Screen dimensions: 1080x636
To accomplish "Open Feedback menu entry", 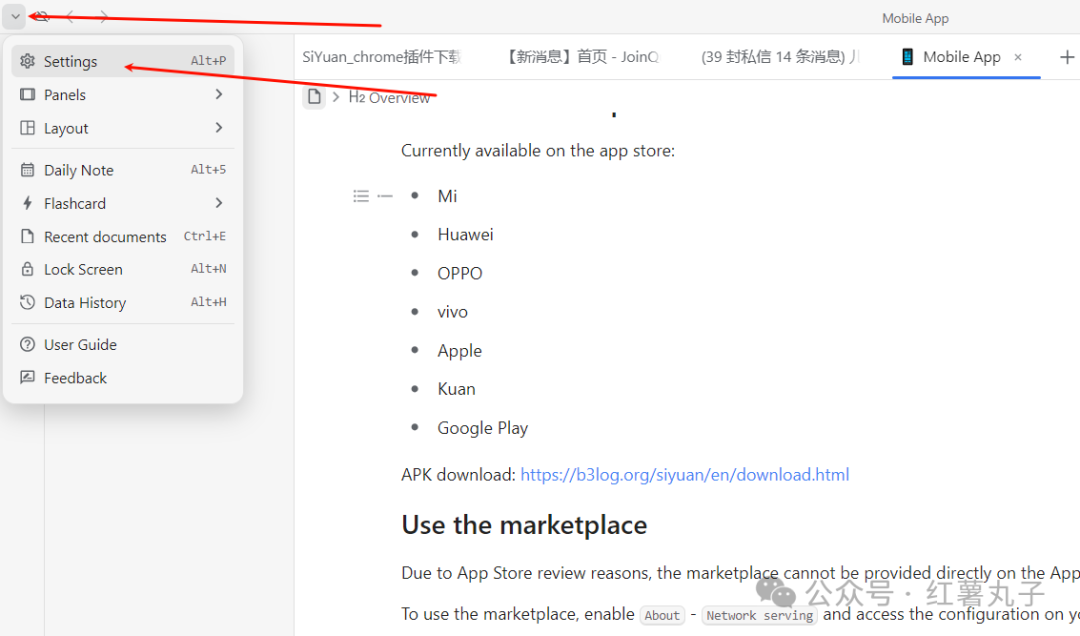I will [123, 378].
